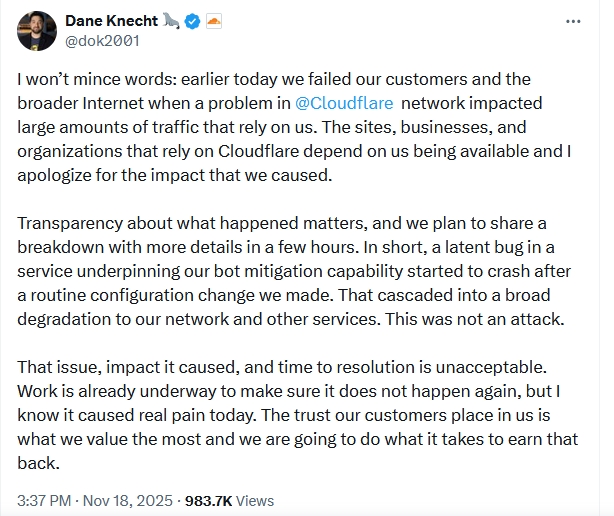Screen dimensions: 614x516
Task: Click Dane Knecht's profile avatar
Action: [x=35, y=31]
